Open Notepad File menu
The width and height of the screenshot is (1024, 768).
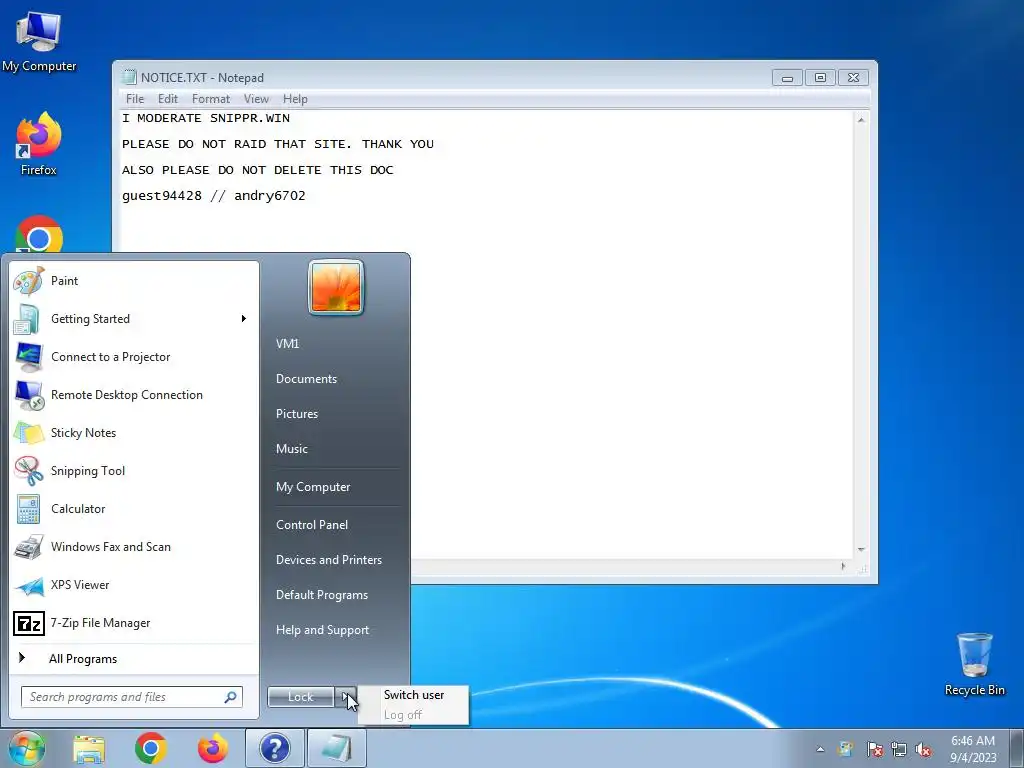[x=135, y=99]
